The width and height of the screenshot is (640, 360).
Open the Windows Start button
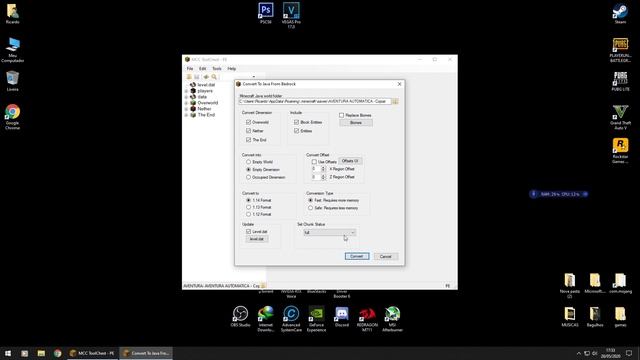point(8,353)
